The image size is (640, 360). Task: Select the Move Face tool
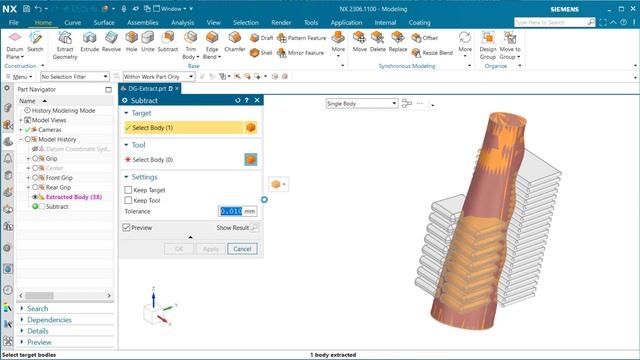(x=360, y=42)
